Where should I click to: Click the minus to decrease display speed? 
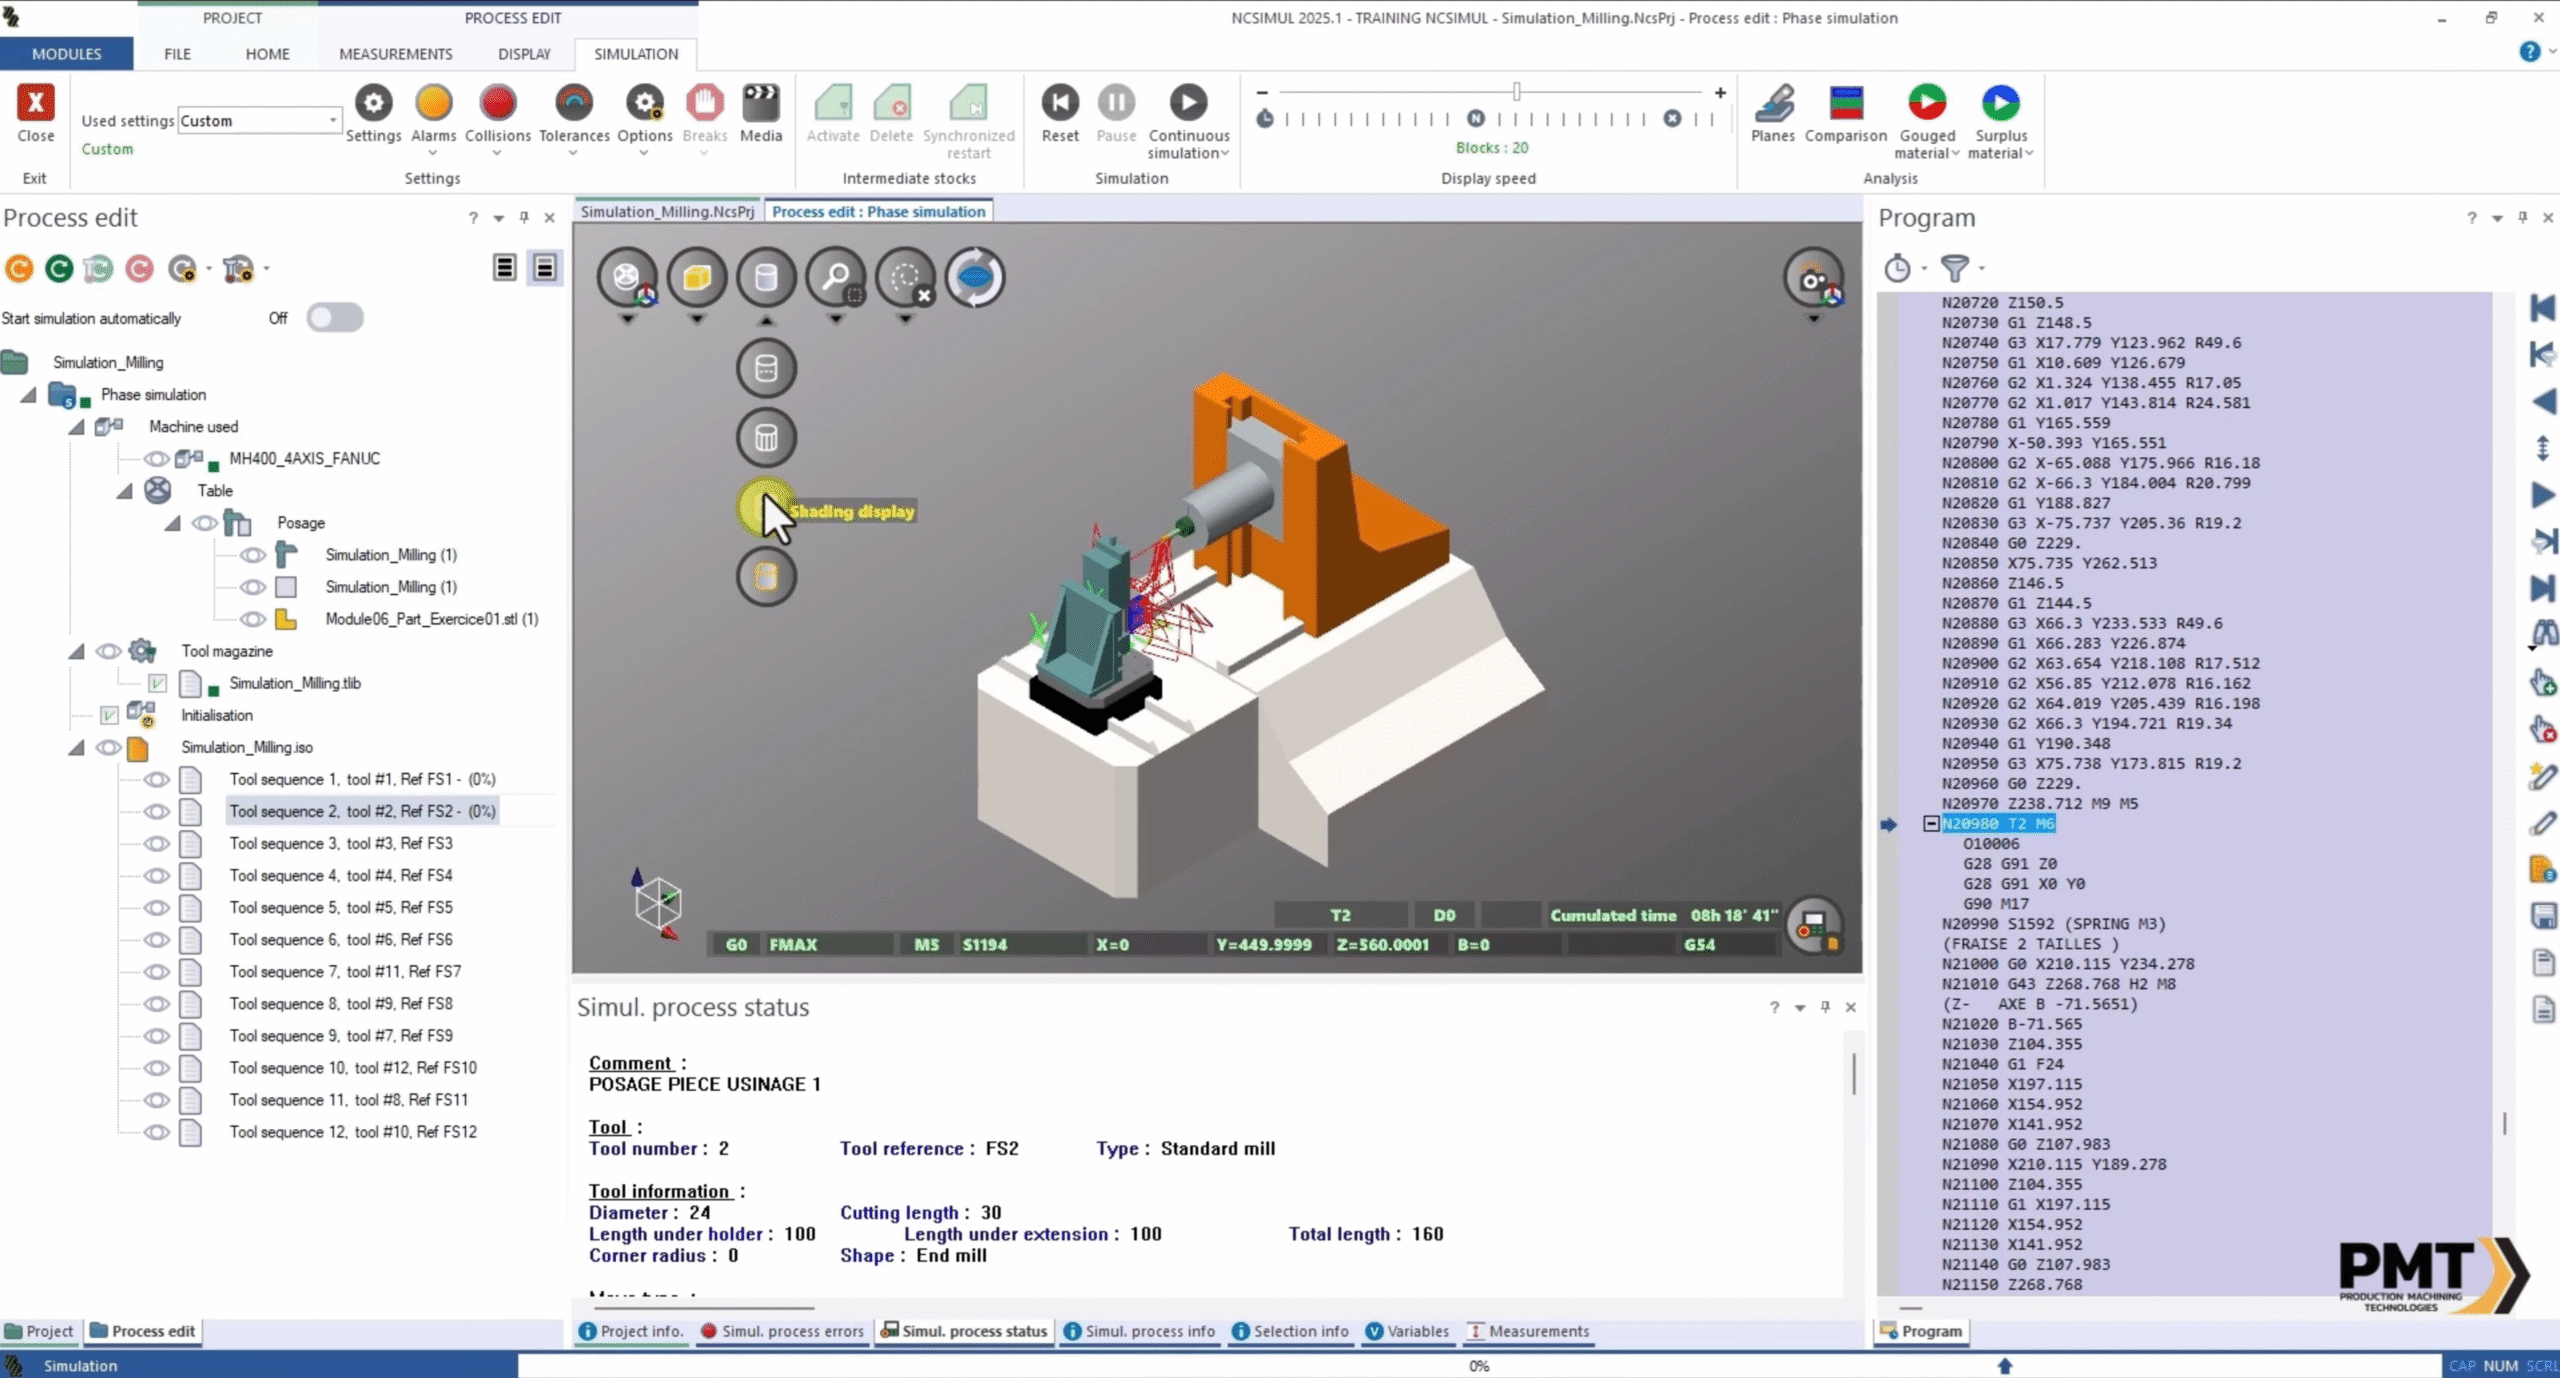click(1262, 93)
